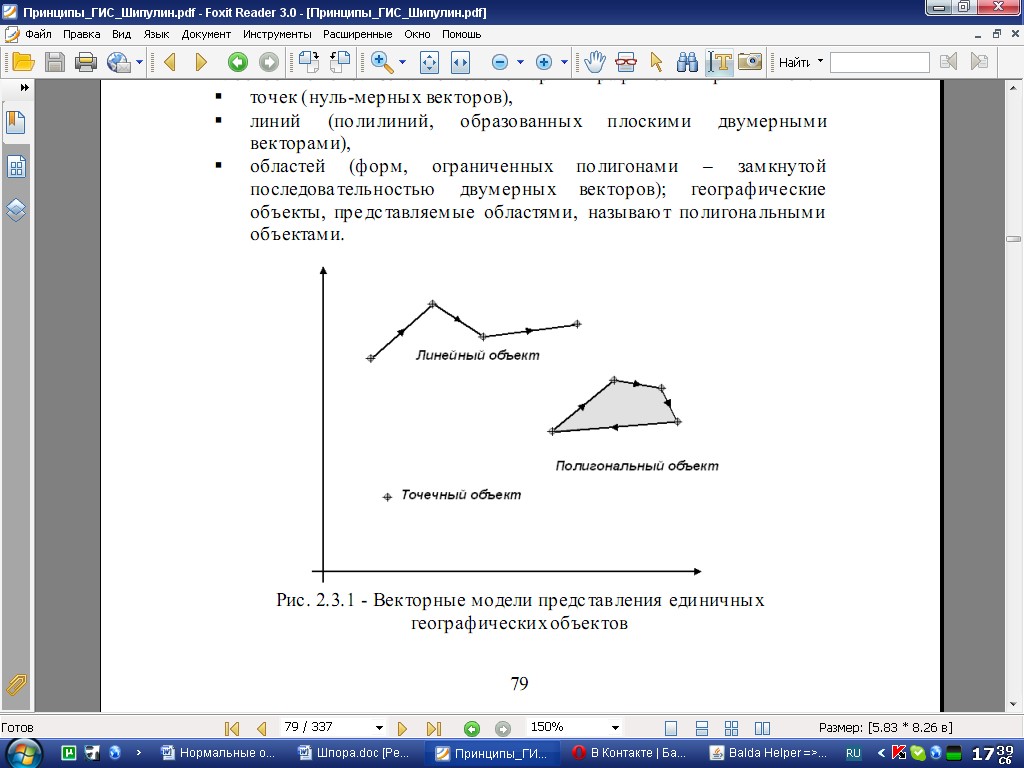
Task: Click Find Previous icon beside search box
Action: point(948,62)
